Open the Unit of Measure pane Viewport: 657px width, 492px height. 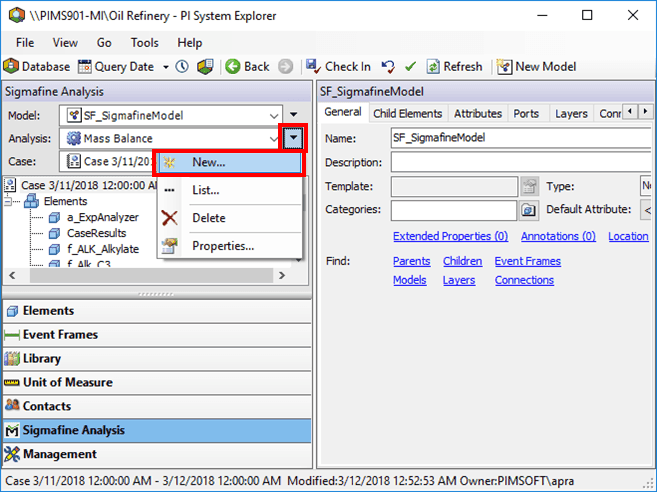157,383
